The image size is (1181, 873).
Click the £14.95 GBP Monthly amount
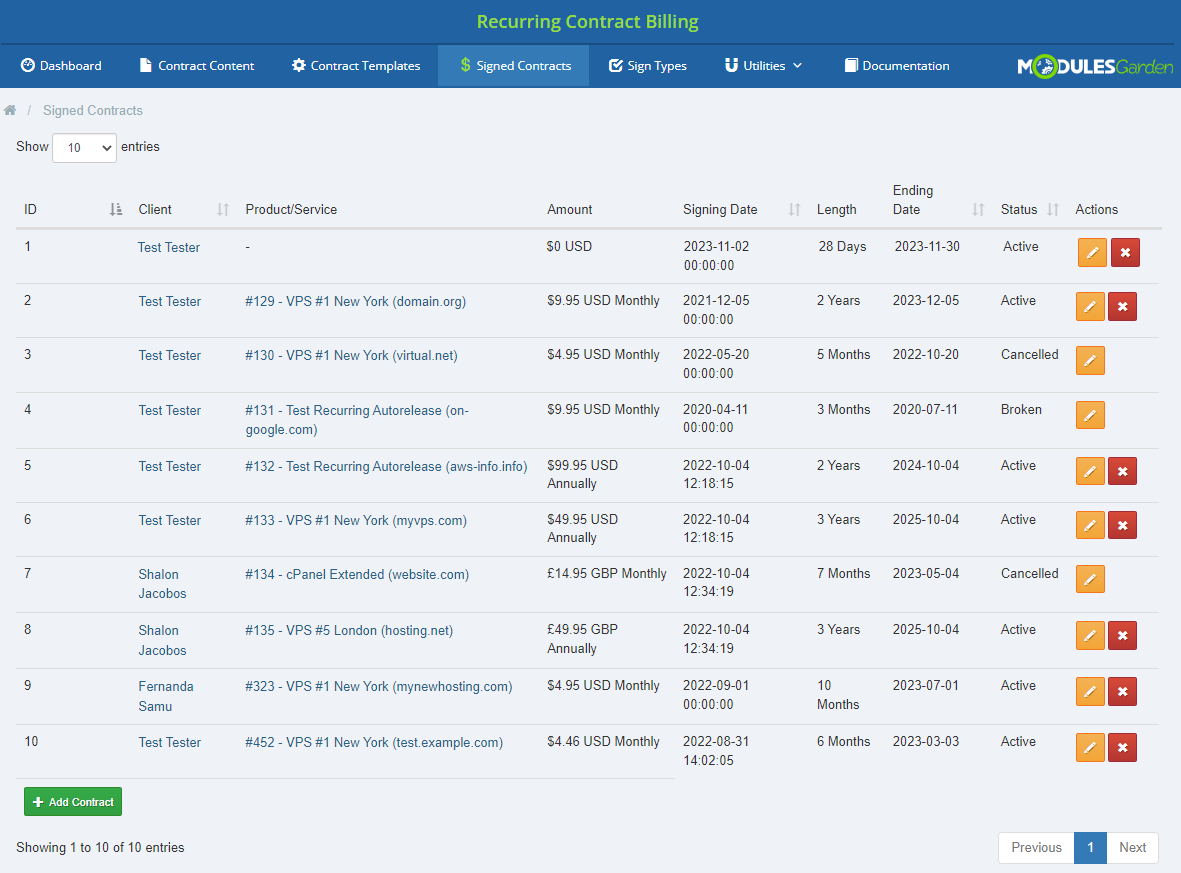pos(606,574)
